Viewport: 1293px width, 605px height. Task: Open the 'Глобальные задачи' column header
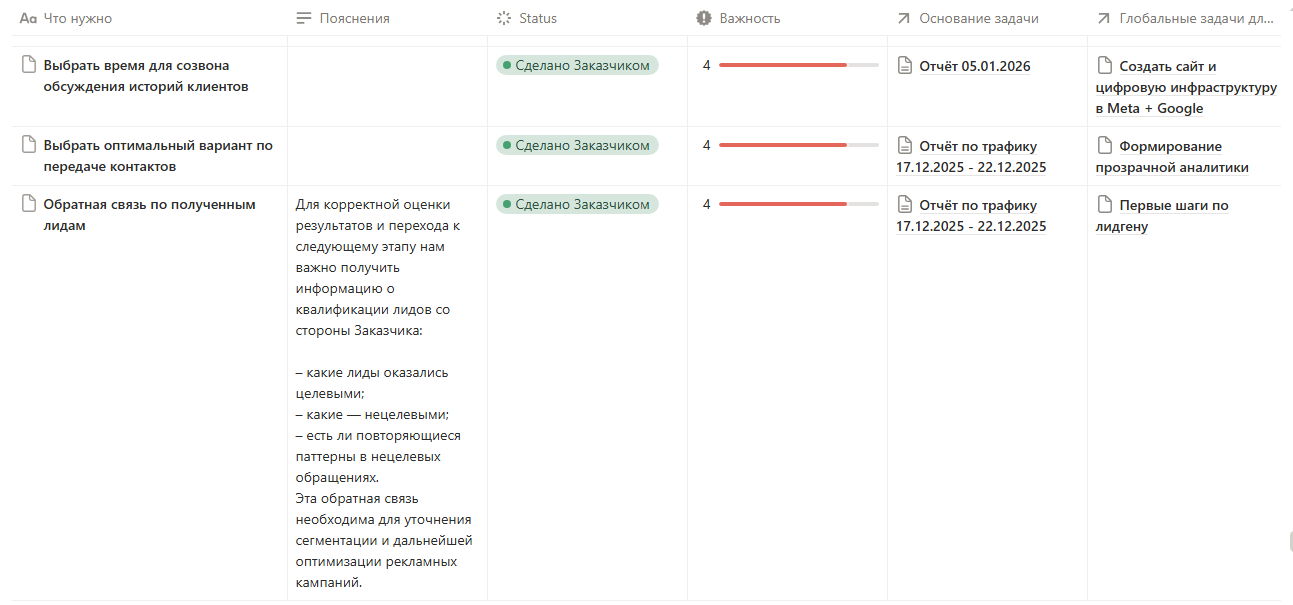pos(1184,18)
